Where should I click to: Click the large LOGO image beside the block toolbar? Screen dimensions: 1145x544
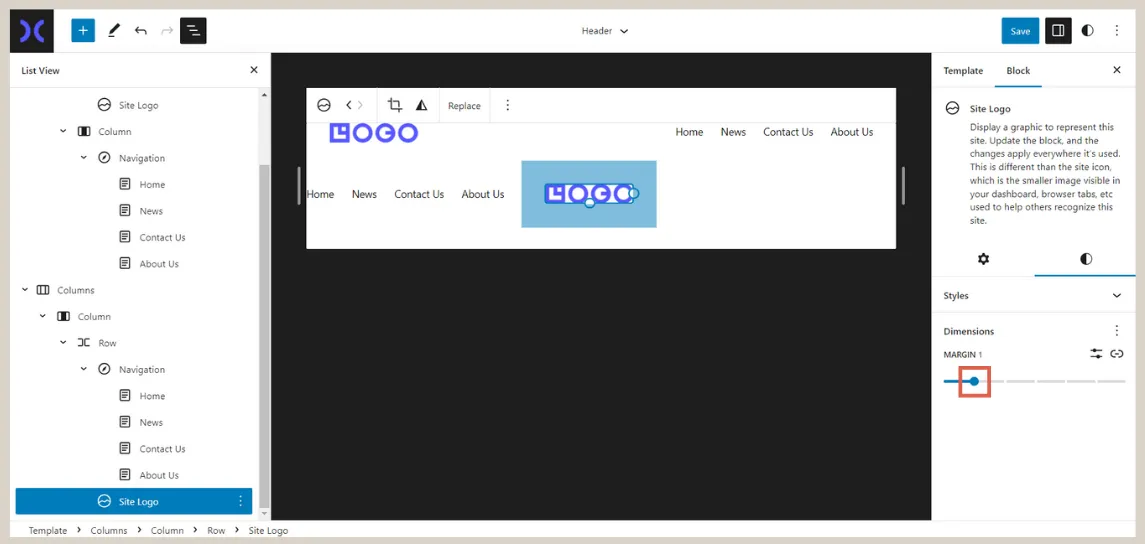click(373, 133)
